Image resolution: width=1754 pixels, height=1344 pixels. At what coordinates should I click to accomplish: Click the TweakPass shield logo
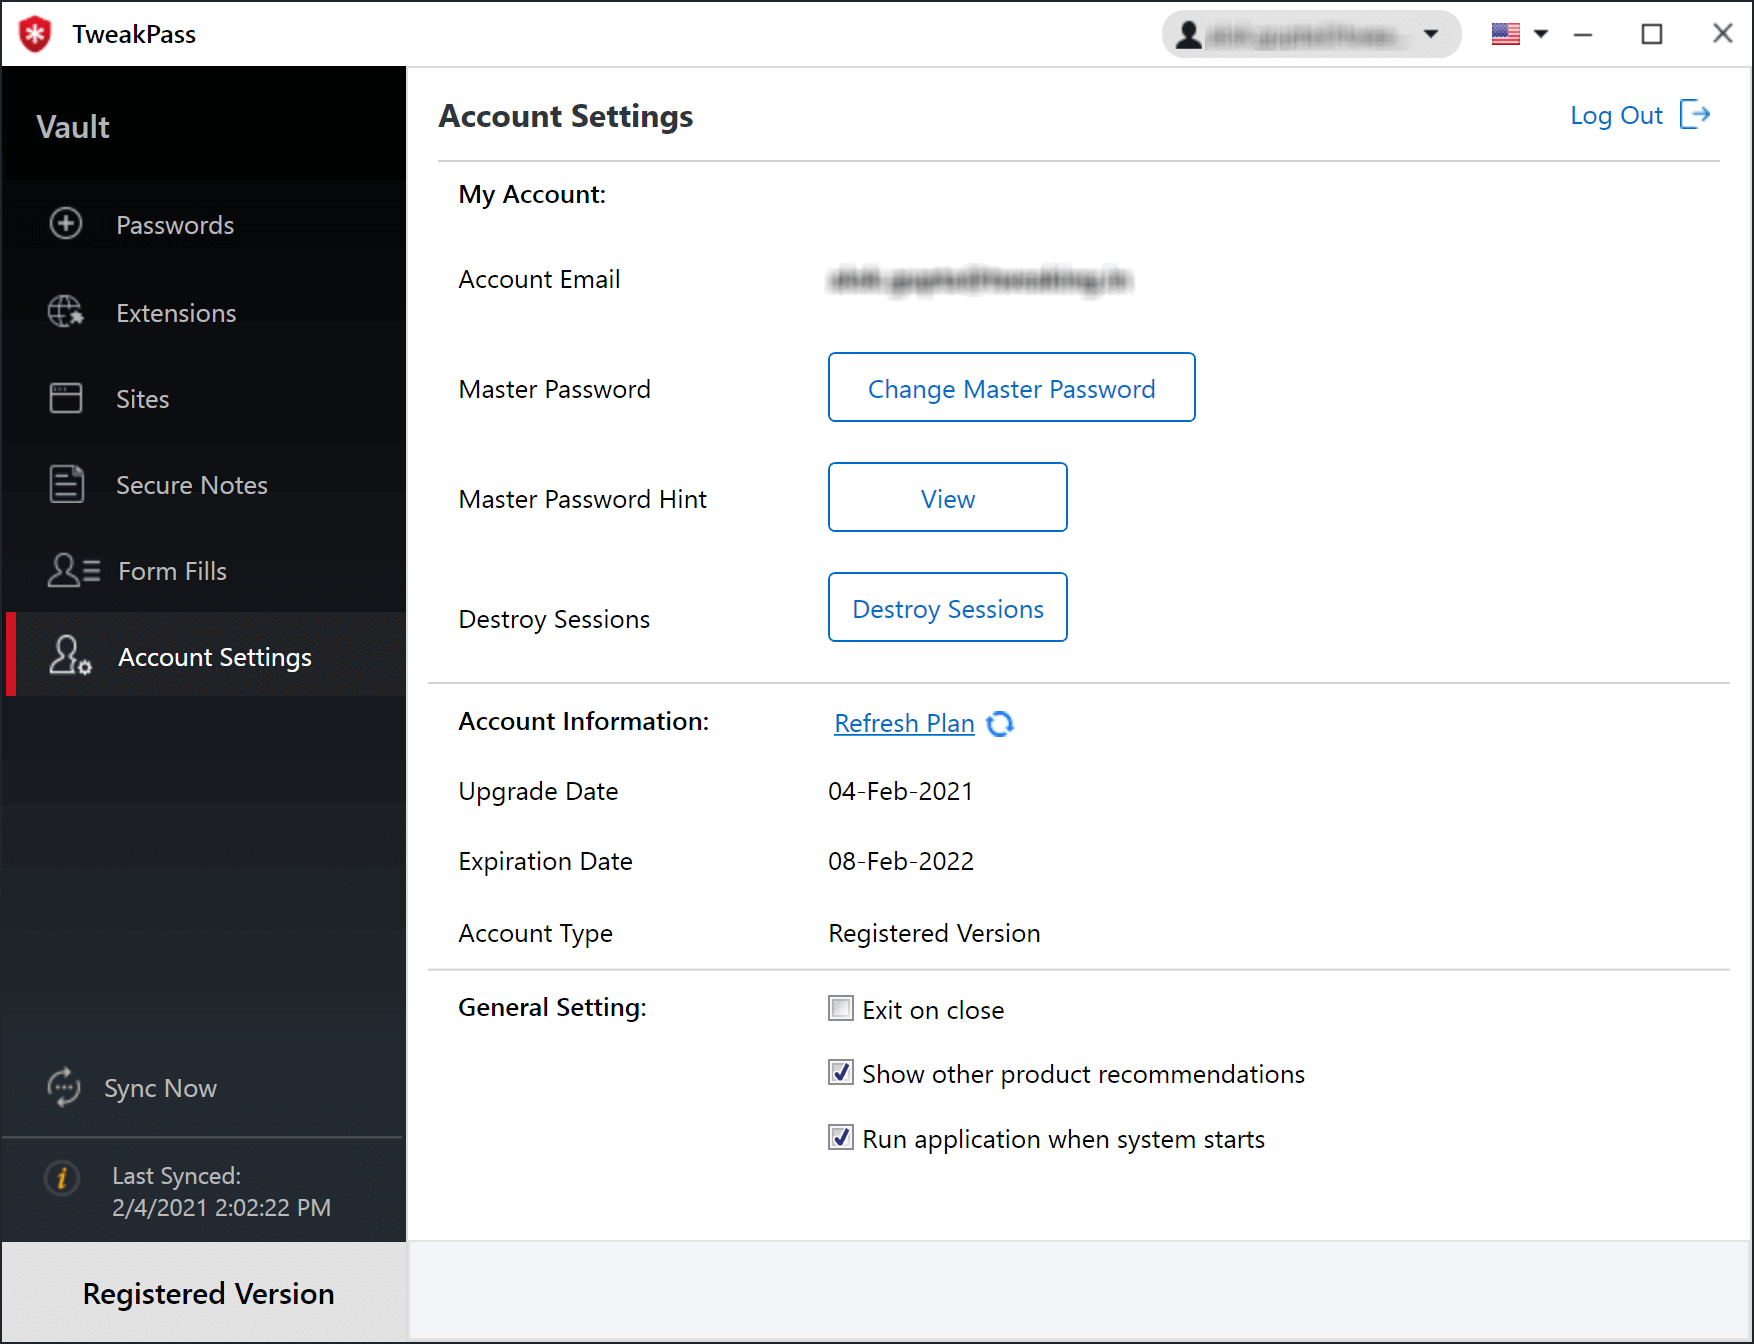click(33, 33)
